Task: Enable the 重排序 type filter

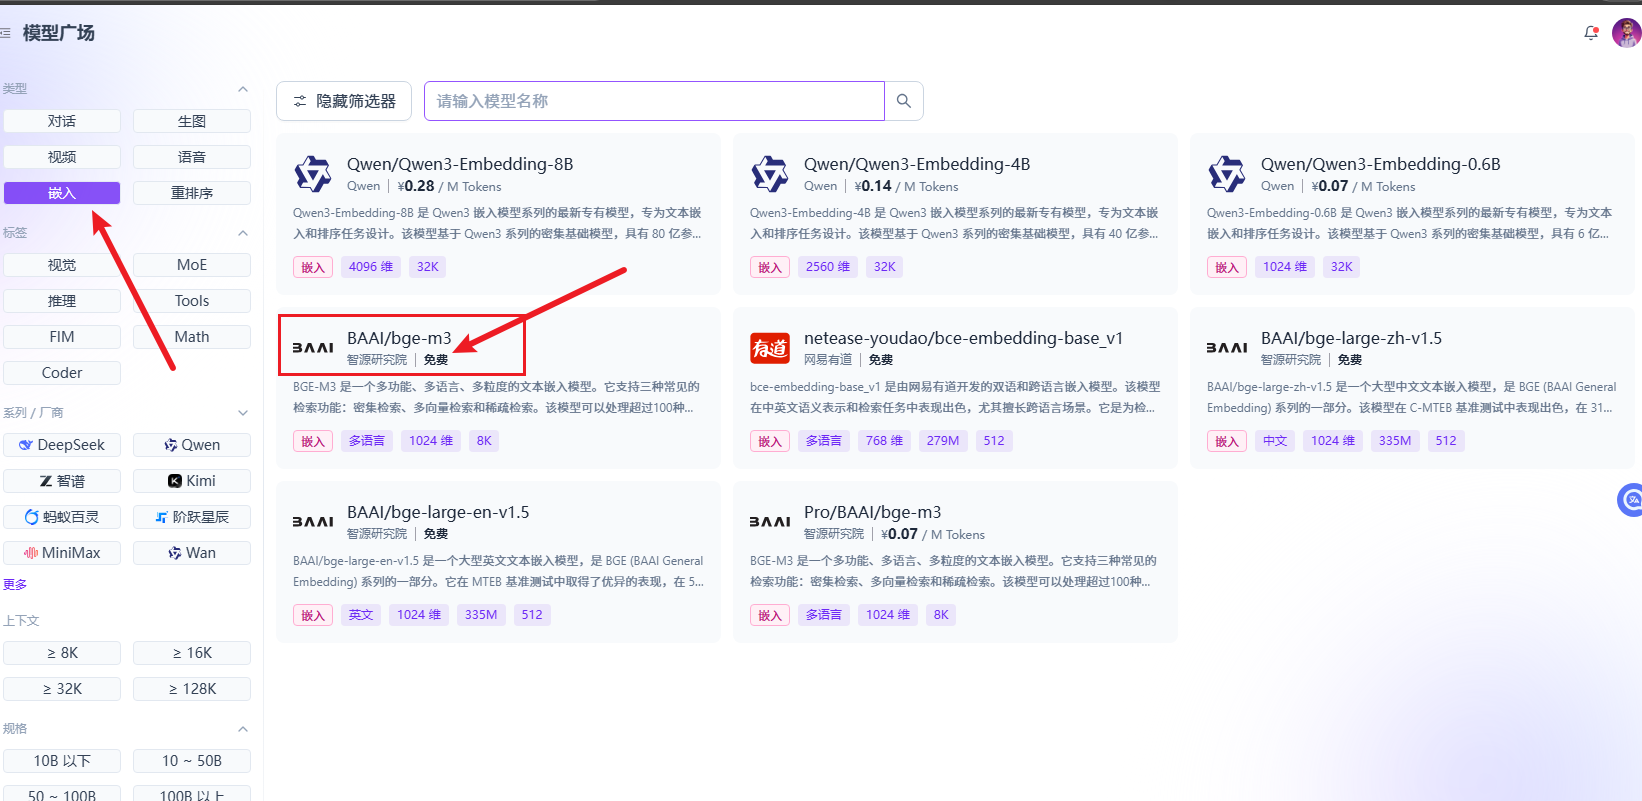Action: [192, 193]
